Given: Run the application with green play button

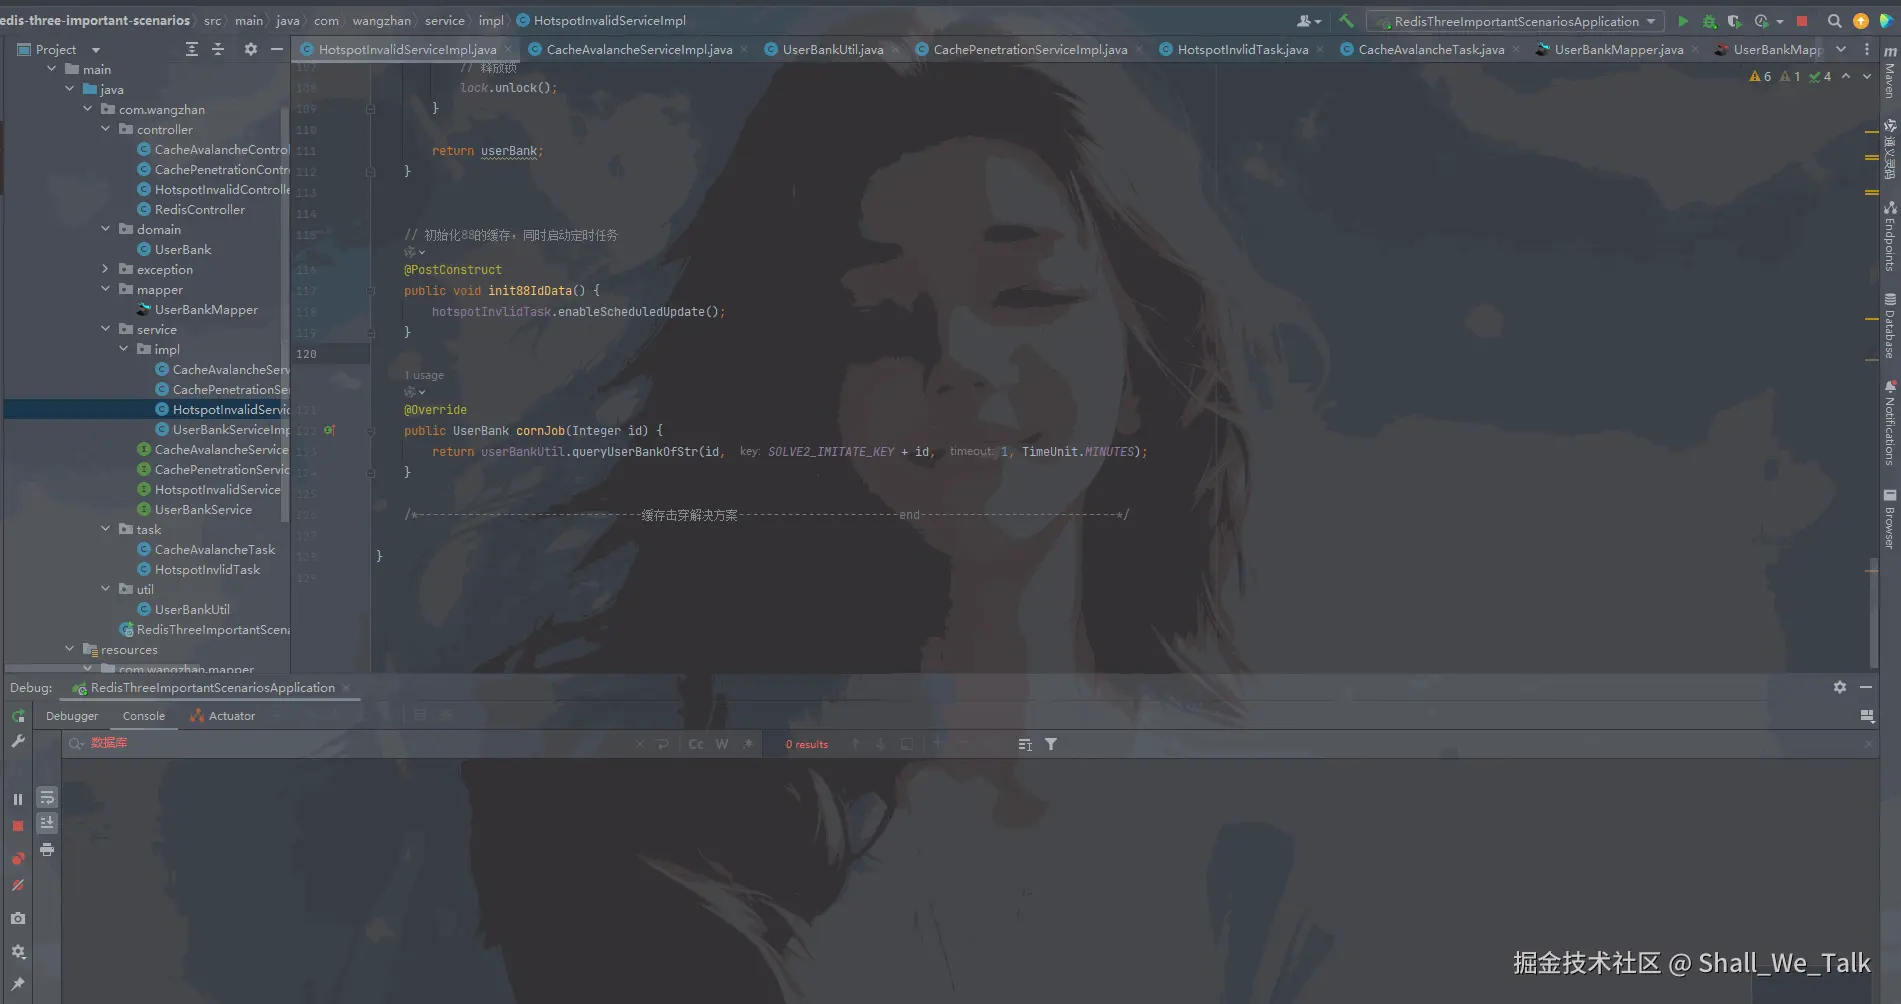Looking at the screenshot, I should coord(1683,21).
